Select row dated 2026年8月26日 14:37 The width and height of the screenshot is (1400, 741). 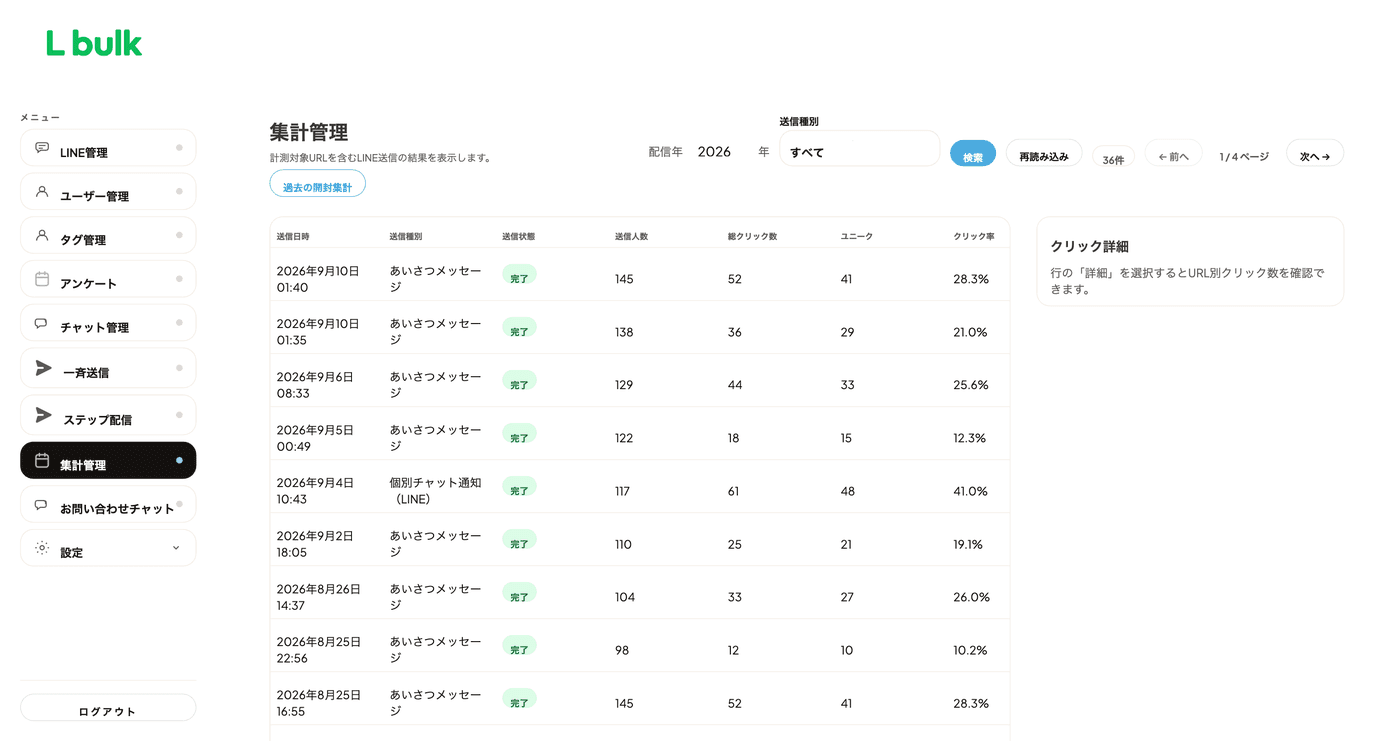point(640,593)
